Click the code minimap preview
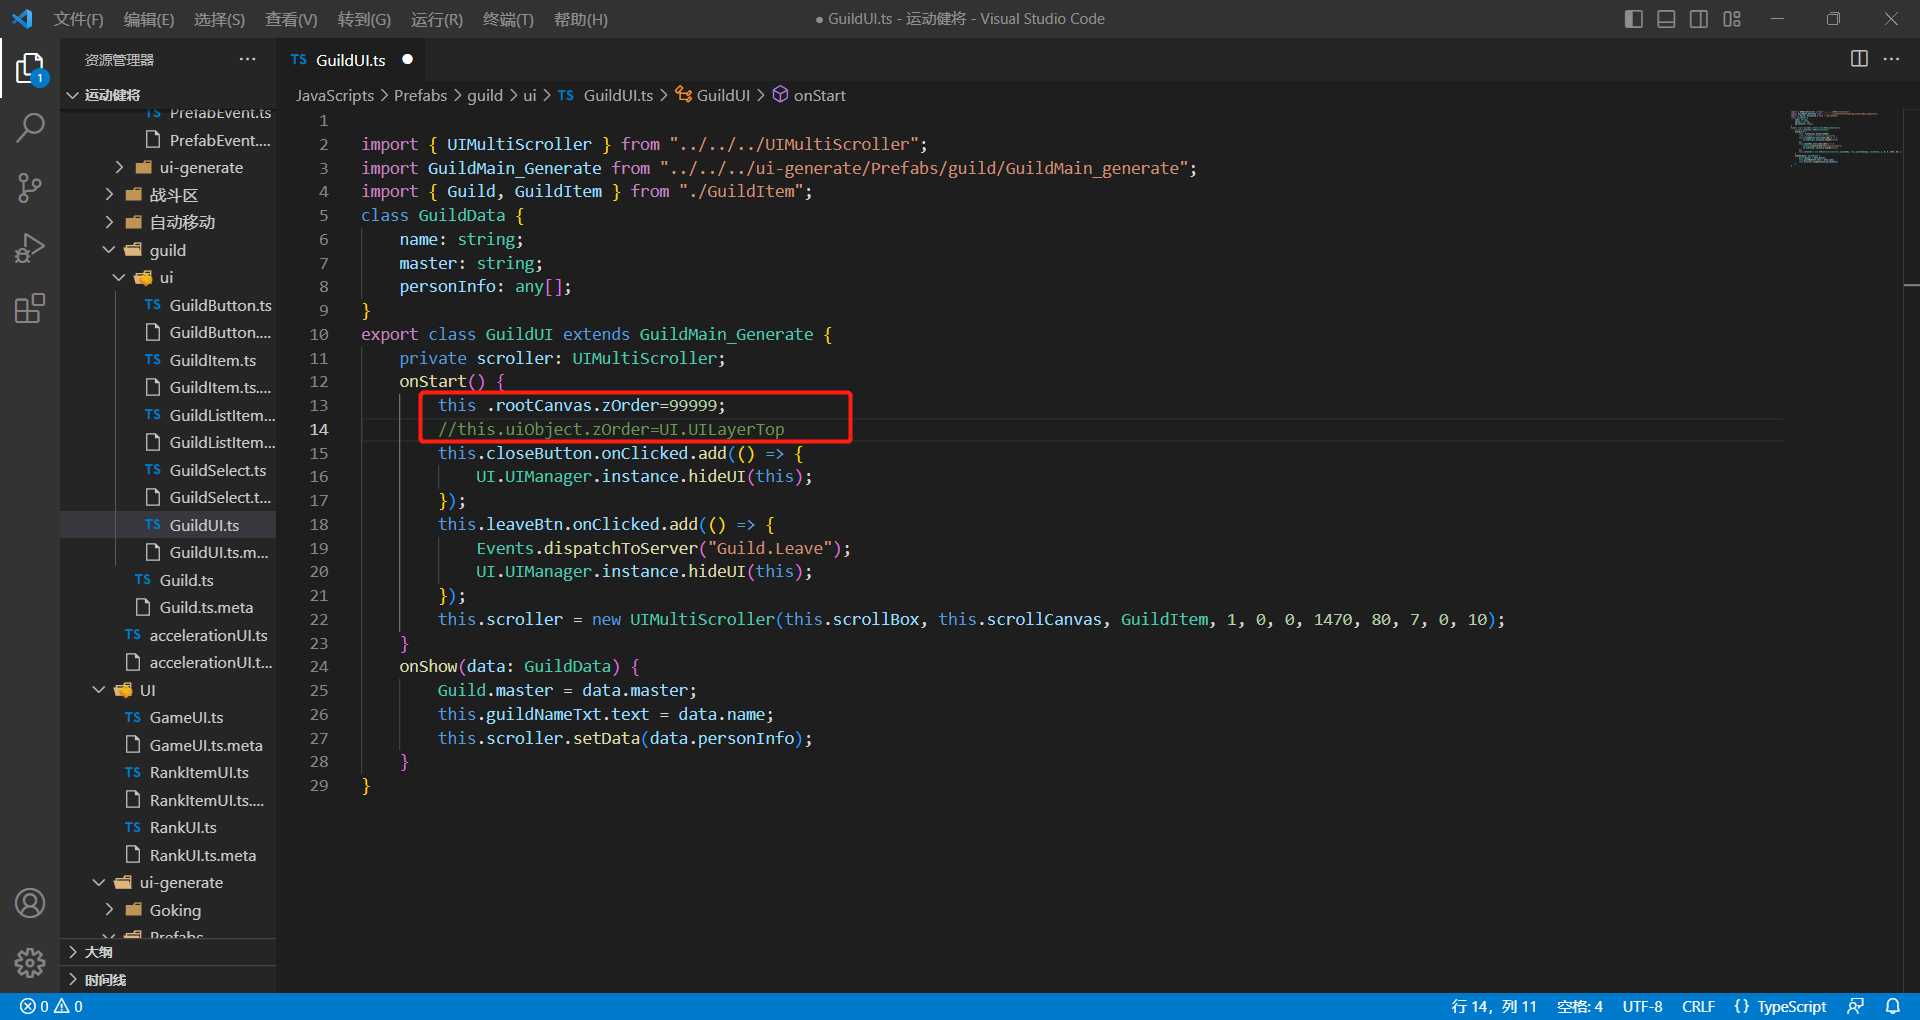The image size is (1920, 1020). tap(1845, 137)
